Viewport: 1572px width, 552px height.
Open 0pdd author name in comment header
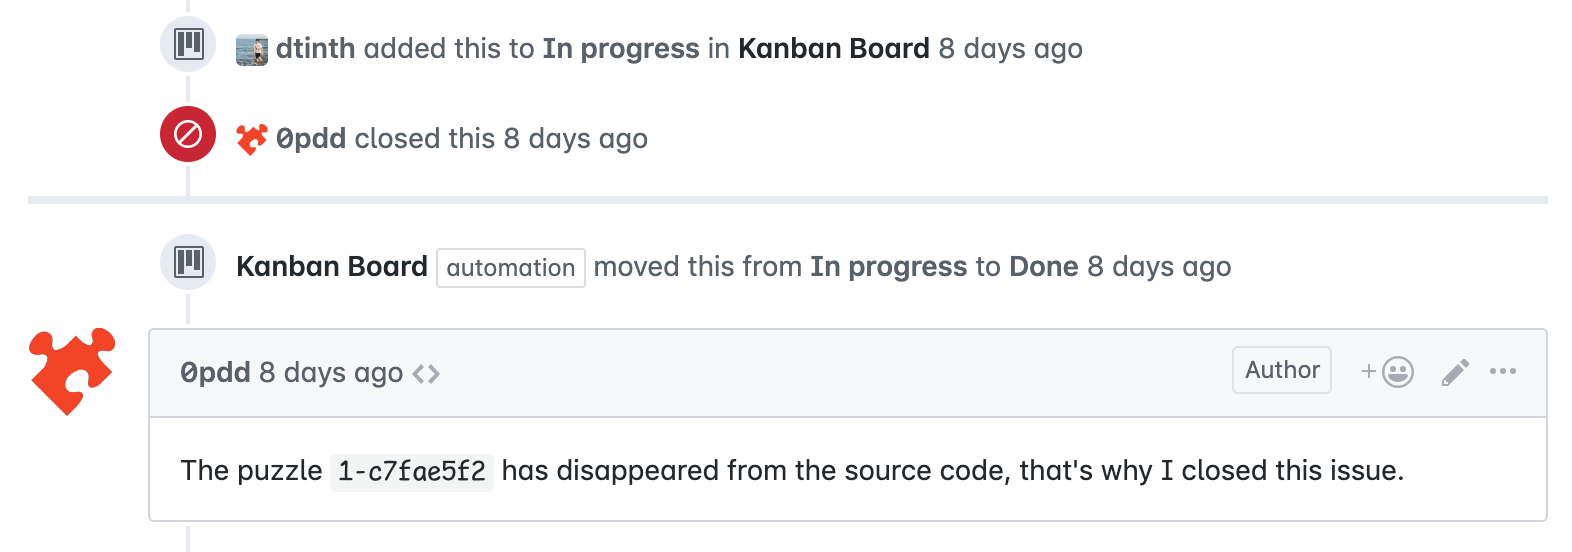point(215,373)
